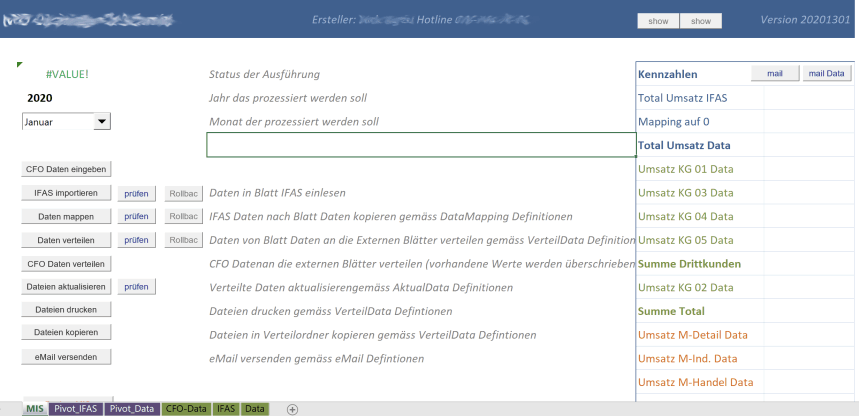Image resolution: width=859 pixels, height=416 pixels.
Task: Select the empty outlined cell below Monat text
Action: click(421, 145)
